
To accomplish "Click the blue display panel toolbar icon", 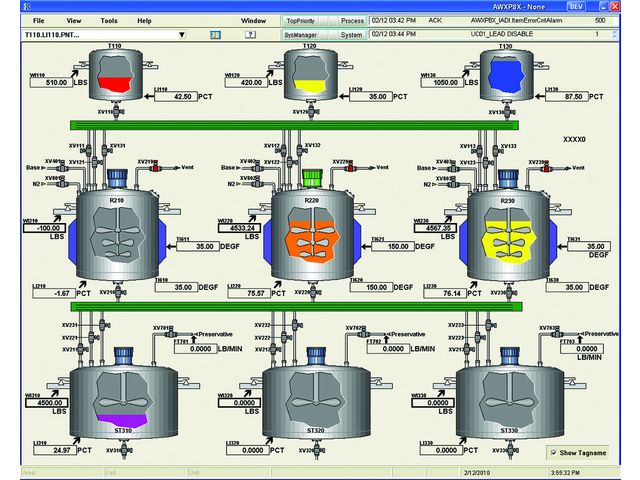I will click(x=215, y=35).
